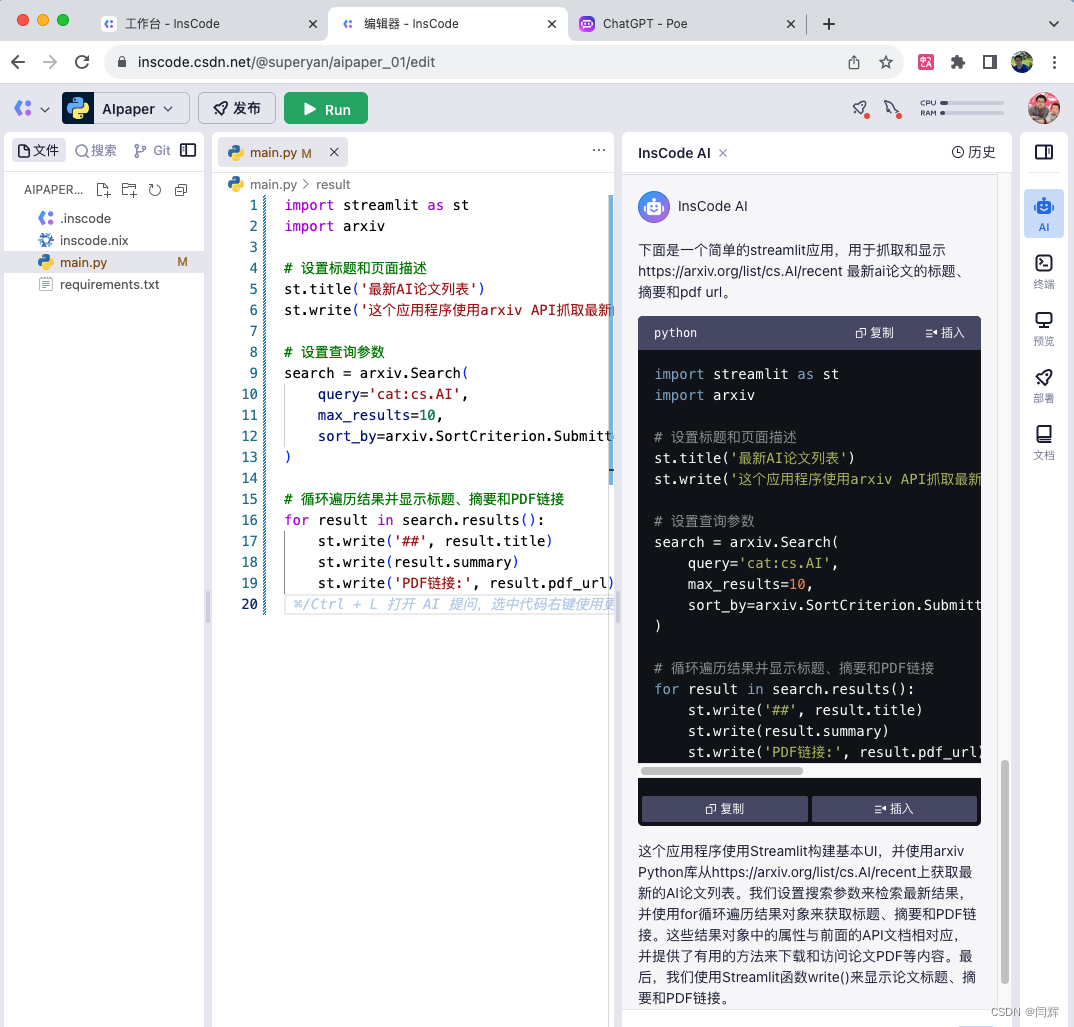Open the browser tab list chevron
1074x1027 pixels.
(1053, 24)
